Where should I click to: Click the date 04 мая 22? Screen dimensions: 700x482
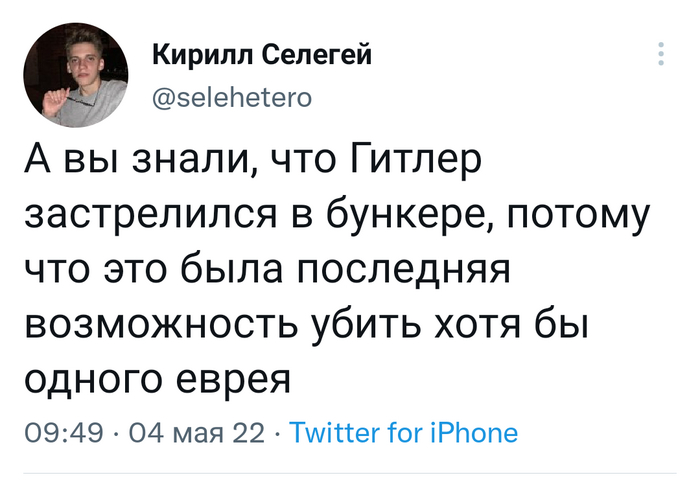(197, 432)
